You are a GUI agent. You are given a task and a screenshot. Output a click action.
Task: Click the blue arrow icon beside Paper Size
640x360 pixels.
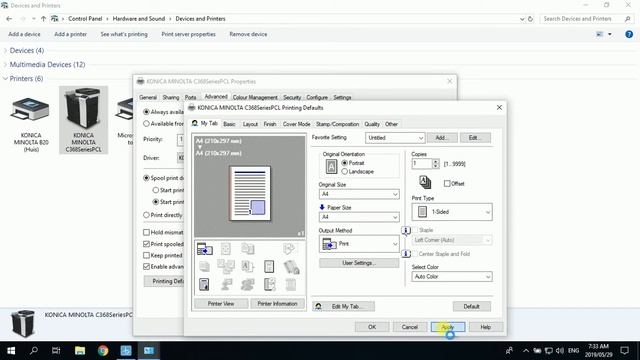click(322, 207)
